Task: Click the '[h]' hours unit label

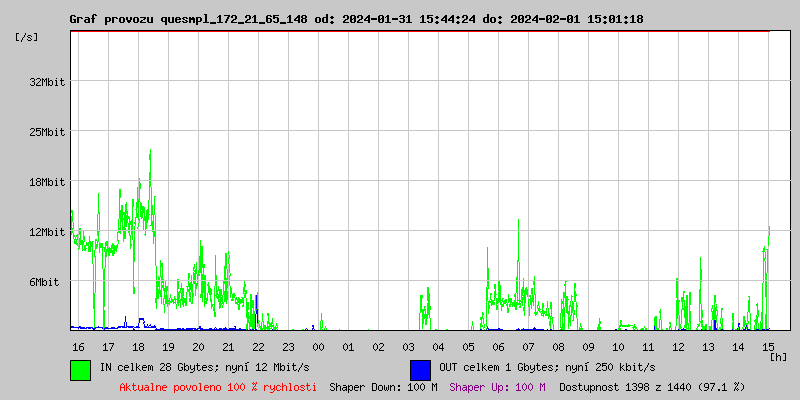Action: pyautogui.click(x=778, y=356)
